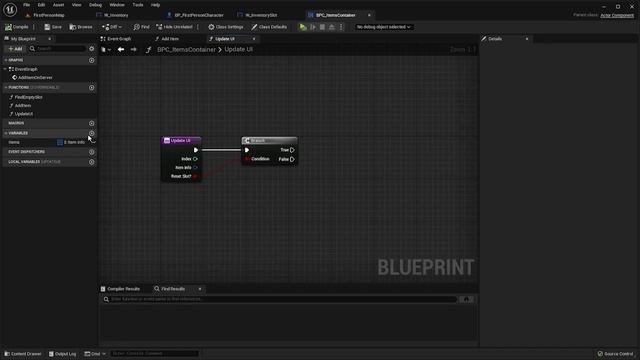This screenshot has width=640, height=360.
Task: Open the Debug menu
Action: coord(96,5)
